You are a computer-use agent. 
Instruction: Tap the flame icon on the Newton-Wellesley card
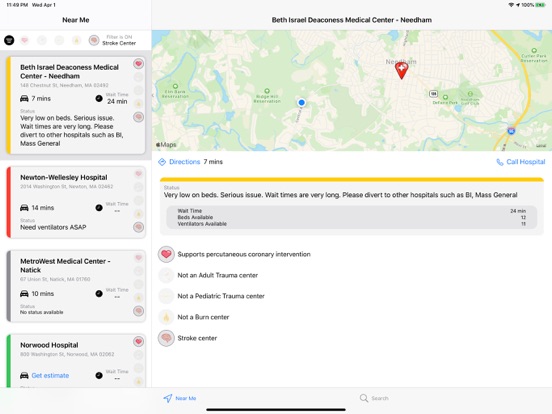click(x=138, y=214)
